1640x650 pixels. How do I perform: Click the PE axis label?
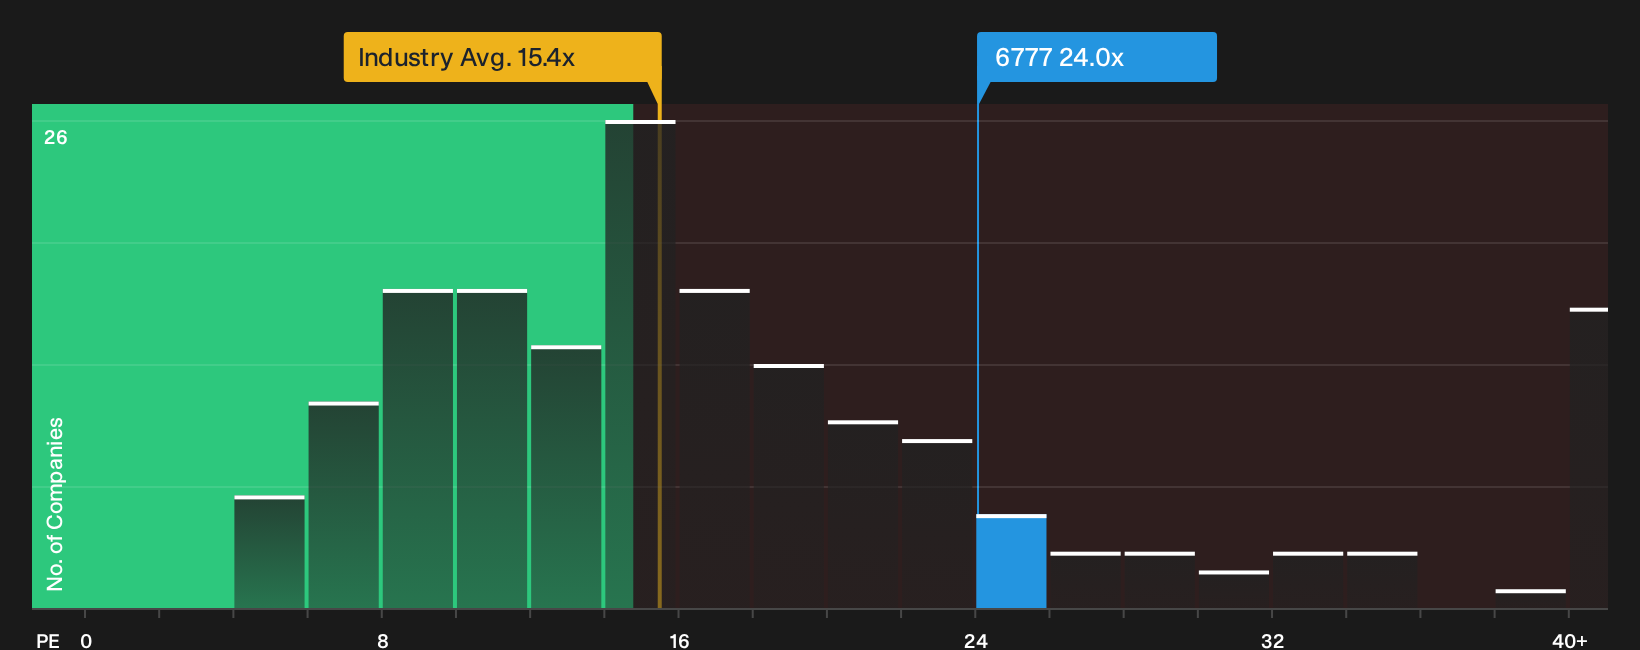click(x=48, y=641)
